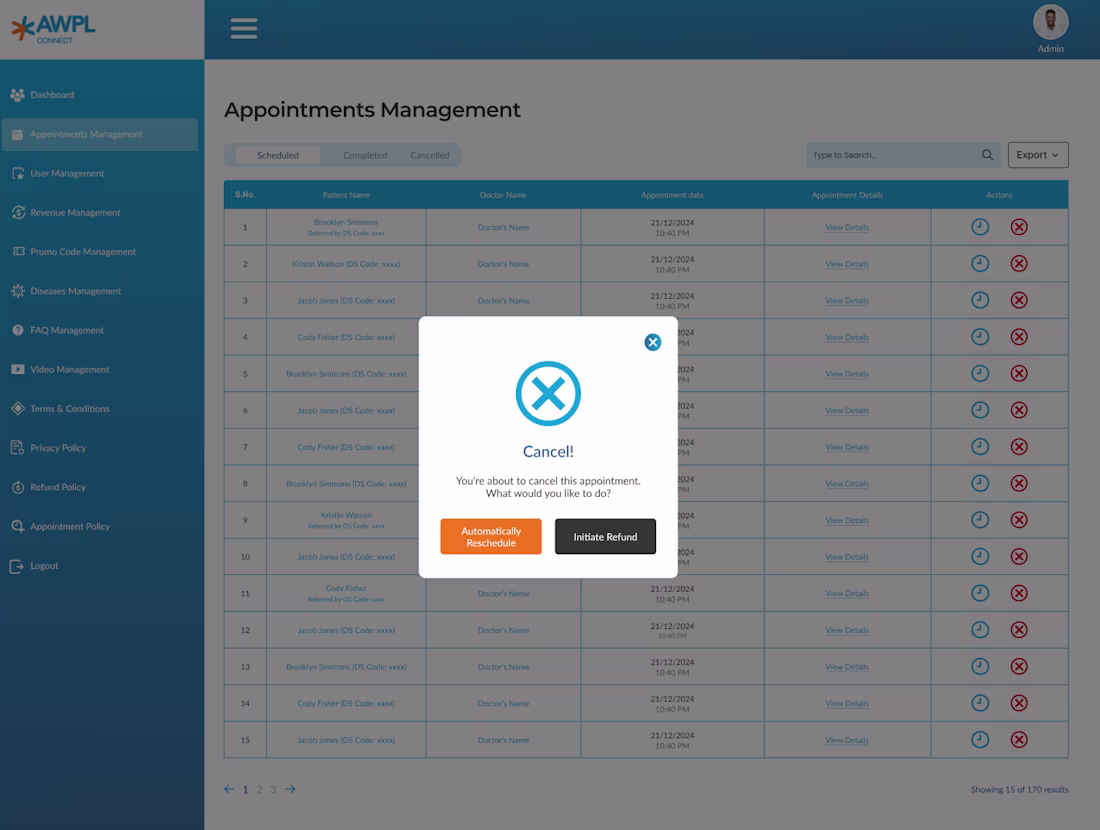Screen dimensions: 1100x830
Task: Click the red cancel icon in row 15
Action: tap(1019, 739)
